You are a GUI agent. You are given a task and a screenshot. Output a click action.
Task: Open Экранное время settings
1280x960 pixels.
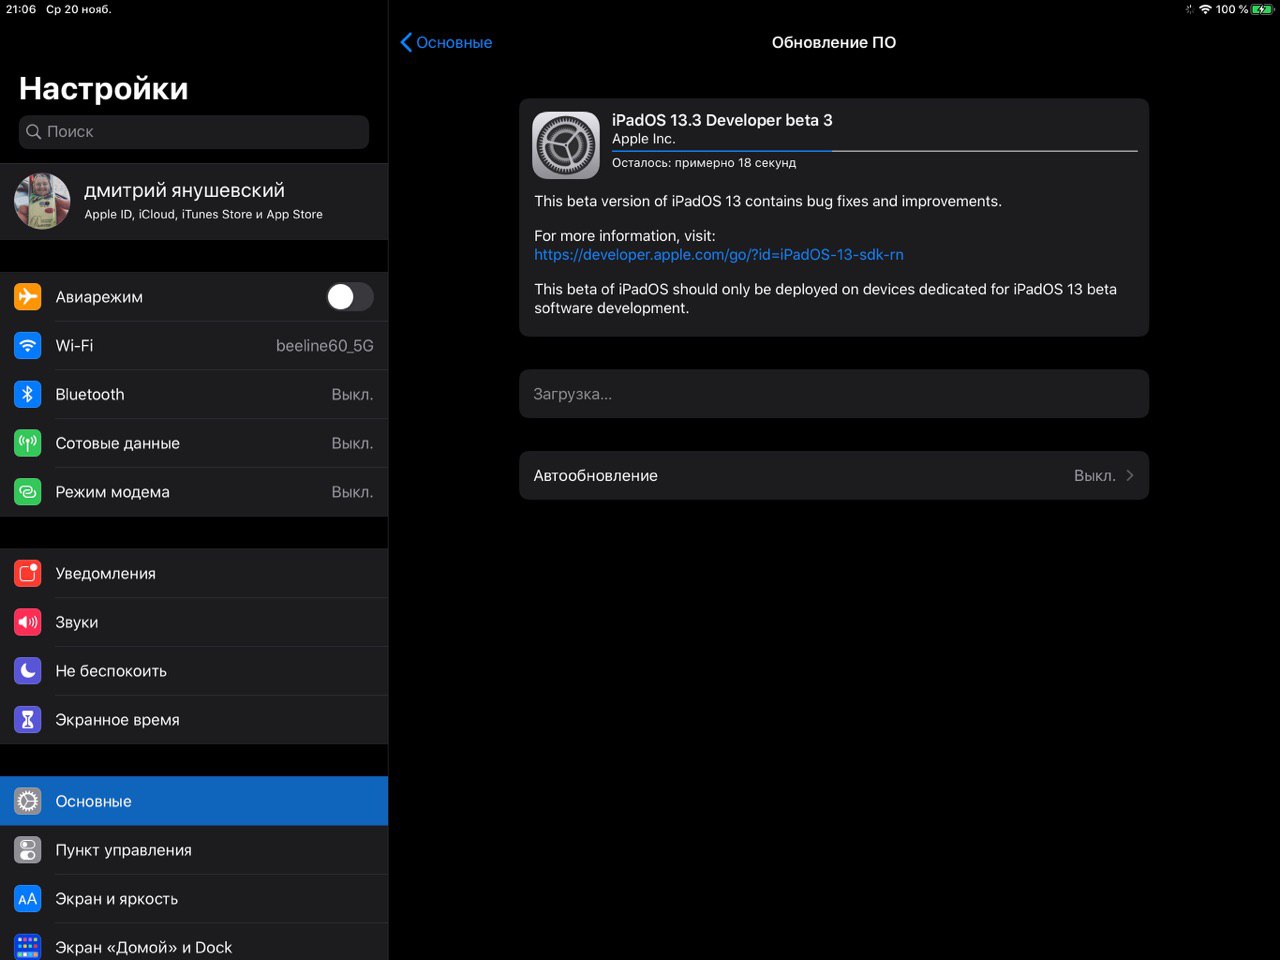(x=194, y=720)
